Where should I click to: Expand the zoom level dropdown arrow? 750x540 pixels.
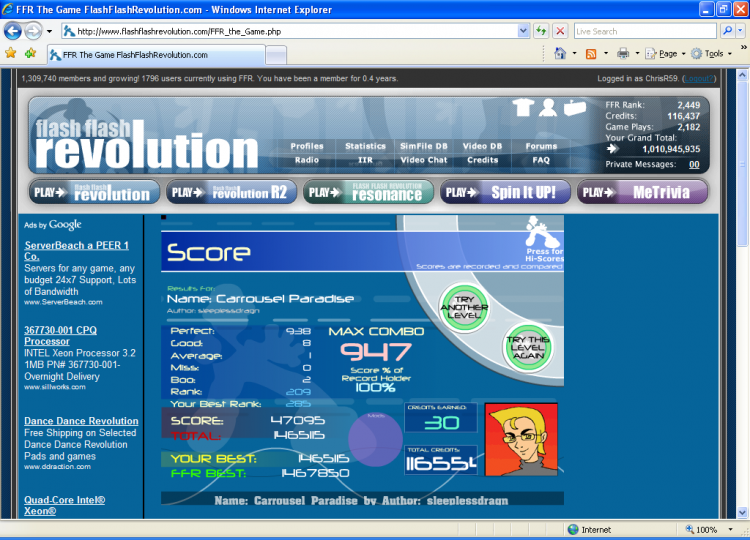click(730, 529)
